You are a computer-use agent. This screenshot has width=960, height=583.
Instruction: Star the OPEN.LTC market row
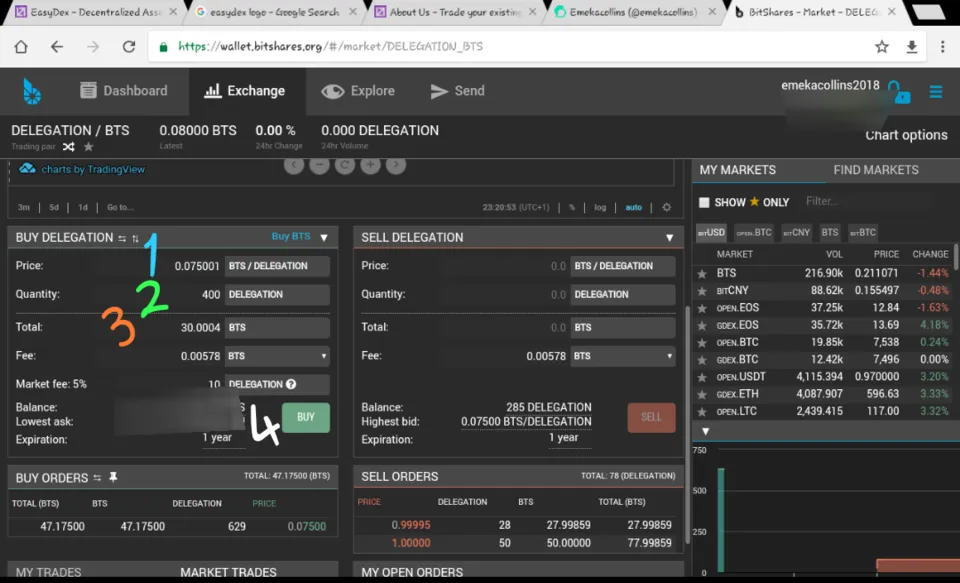(702, 412)
